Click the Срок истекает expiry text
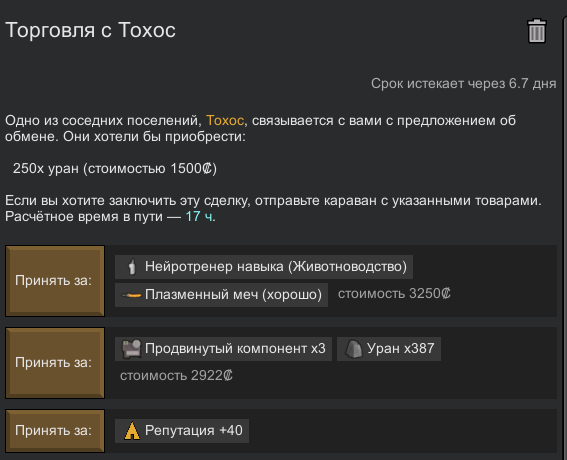 pyautogui.click(x=464, y=84)
